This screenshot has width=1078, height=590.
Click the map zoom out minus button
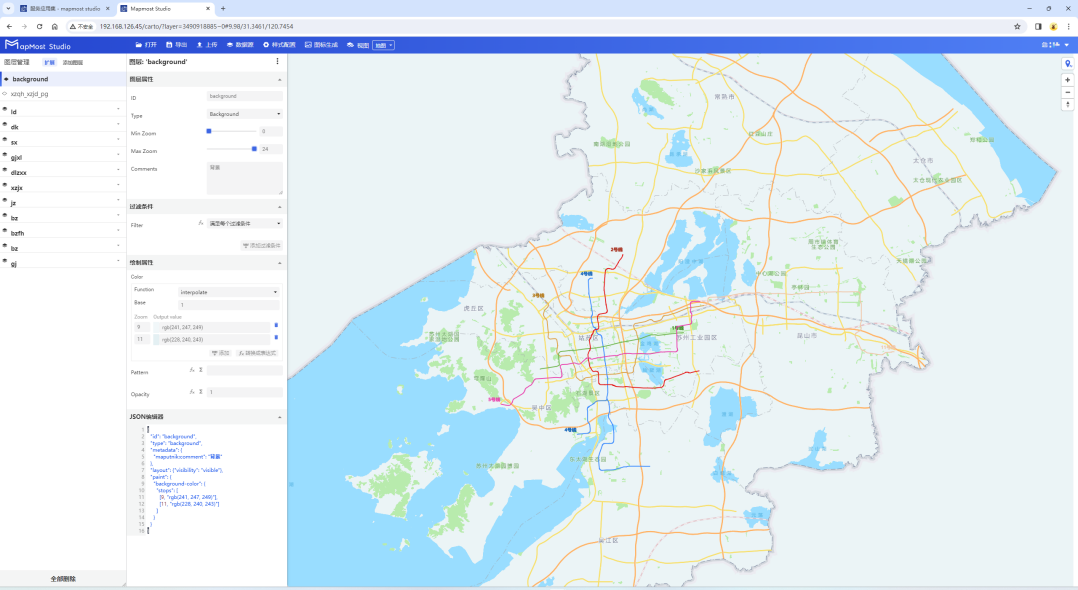coord(1067,92)
